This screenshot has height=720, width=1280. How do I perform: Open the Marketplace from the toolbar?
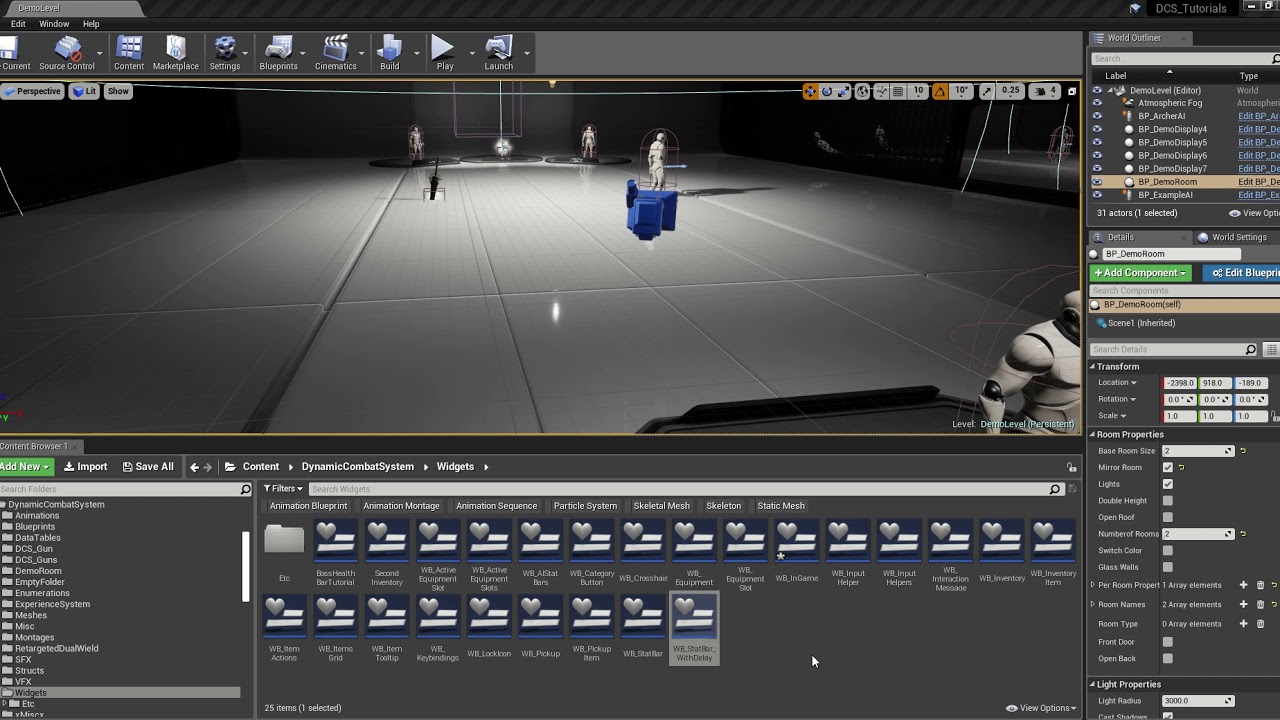point(176,53)
